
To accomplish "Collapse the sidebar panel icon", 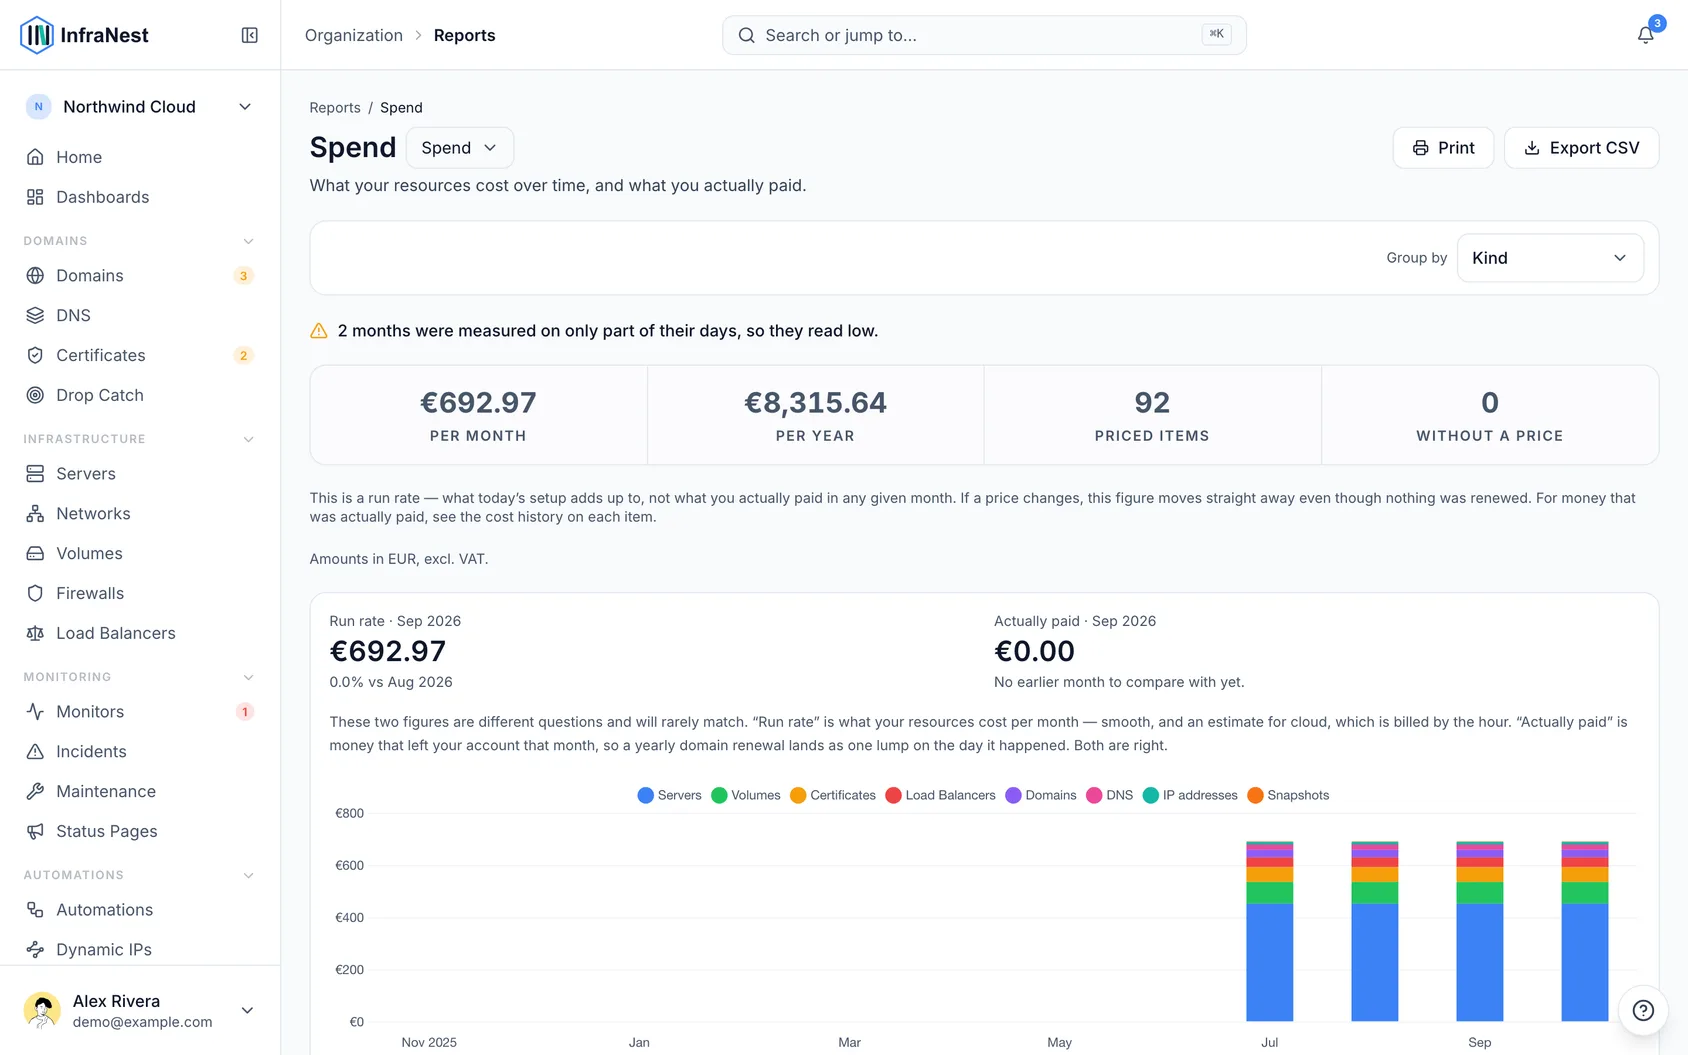I will [250, 35].
